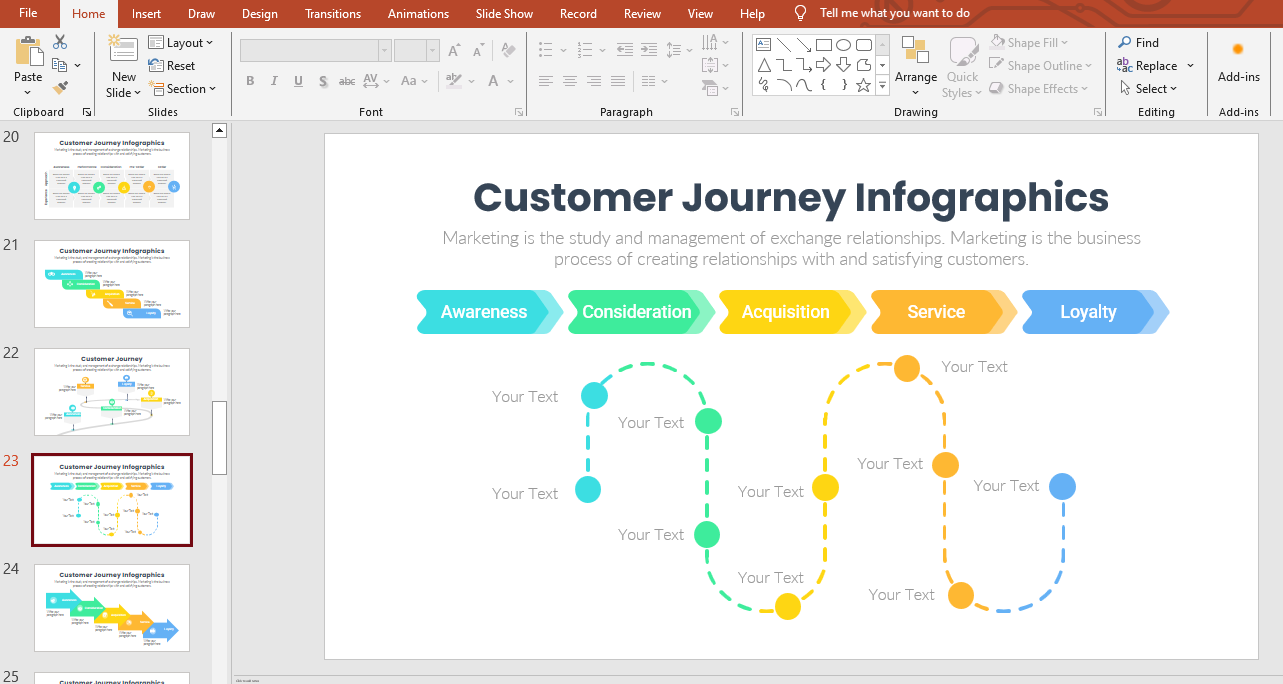Open the Animations tab
1283x684 pixels.
coord(419,13)
